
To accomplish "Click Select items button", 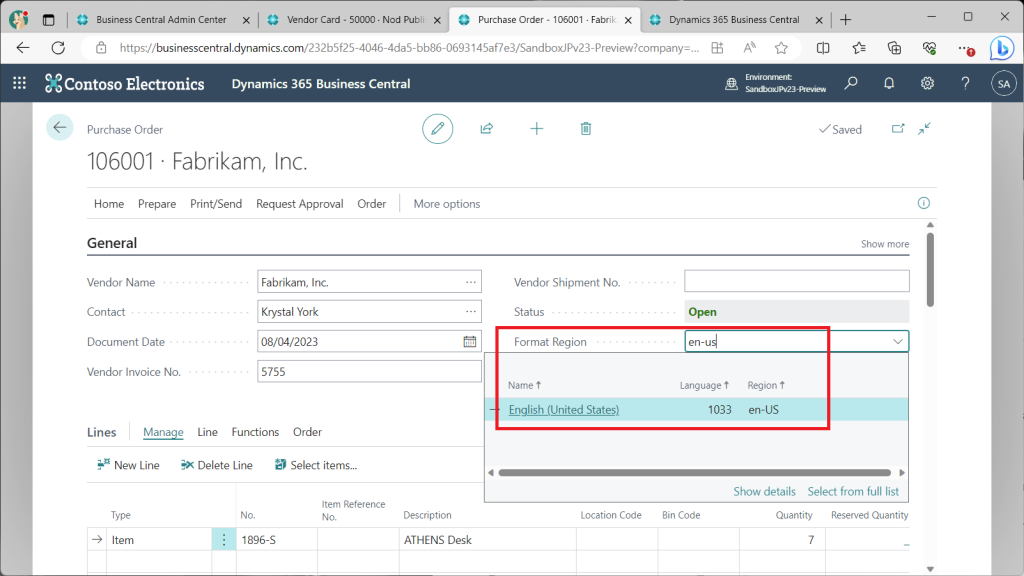I will pos(316,465).
